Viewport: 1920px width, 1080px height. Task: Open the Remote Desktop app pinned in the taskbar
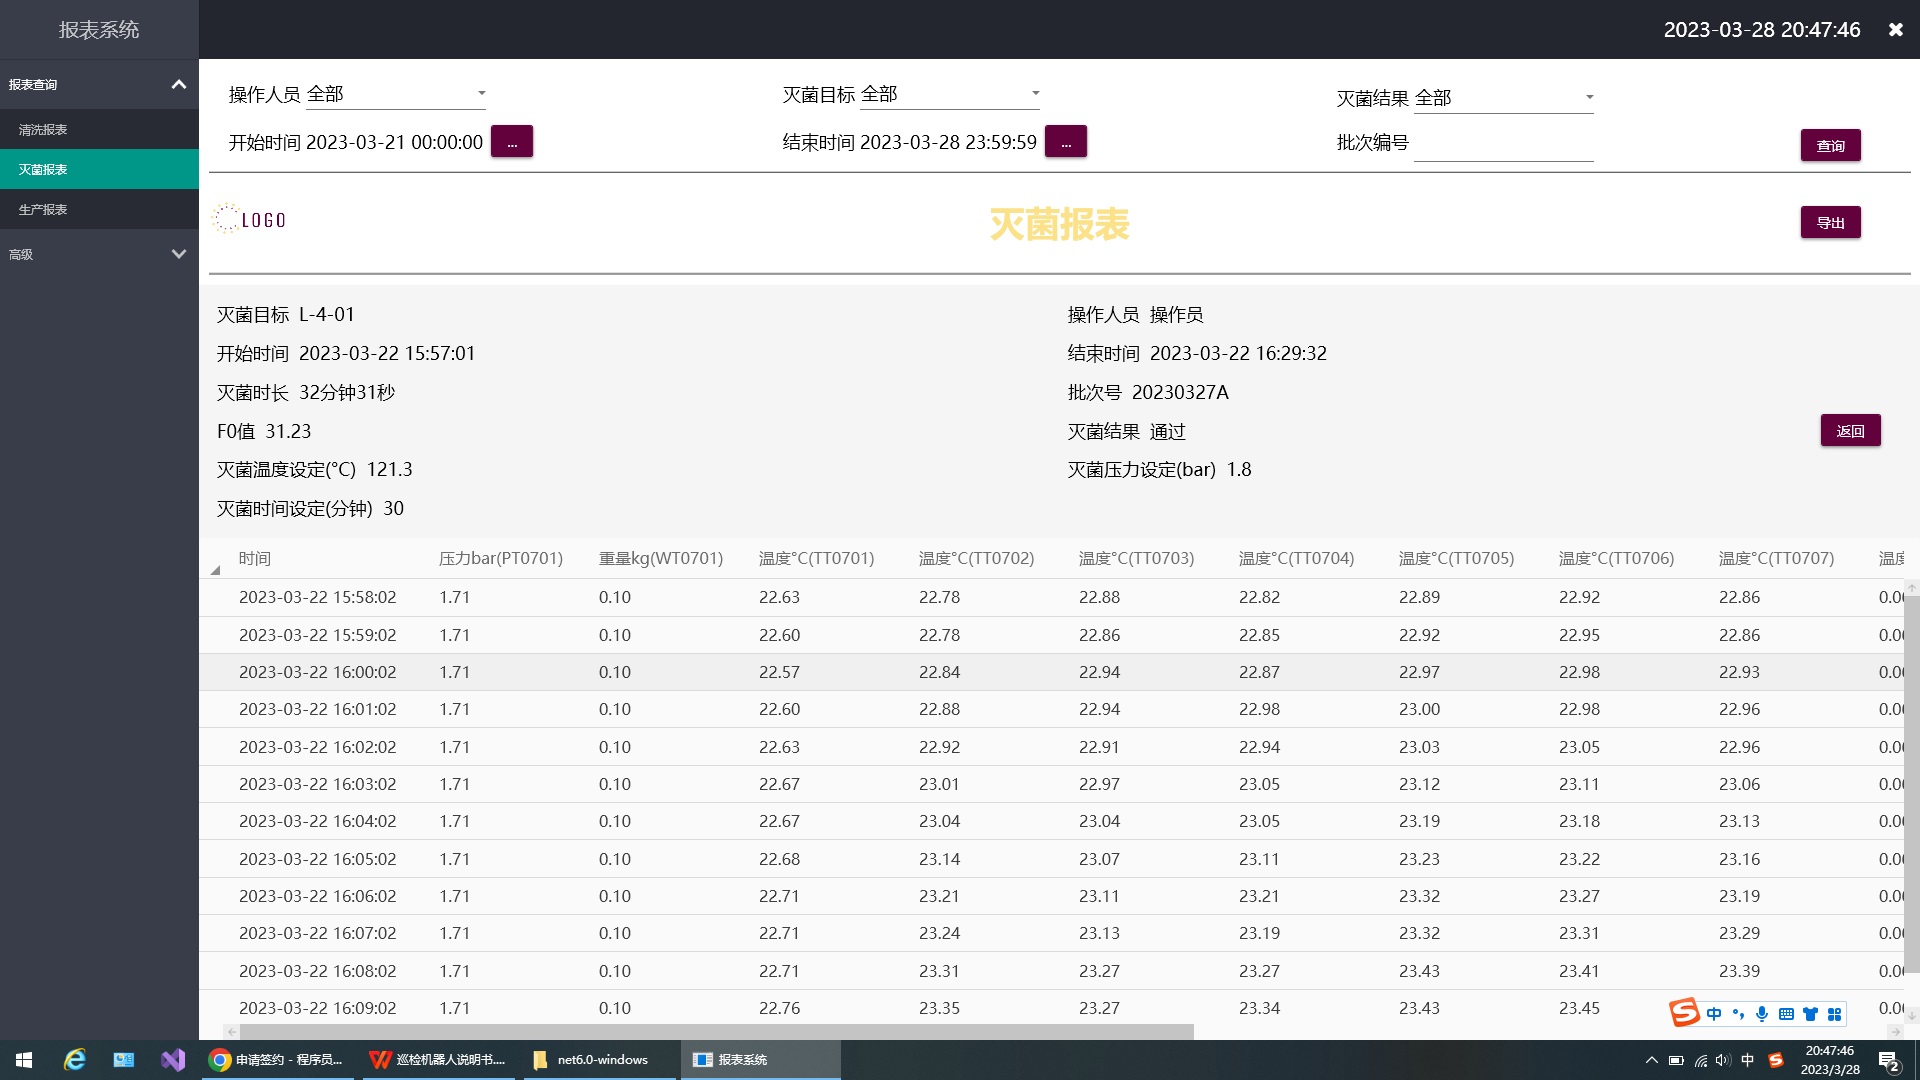pos(123,1060)
